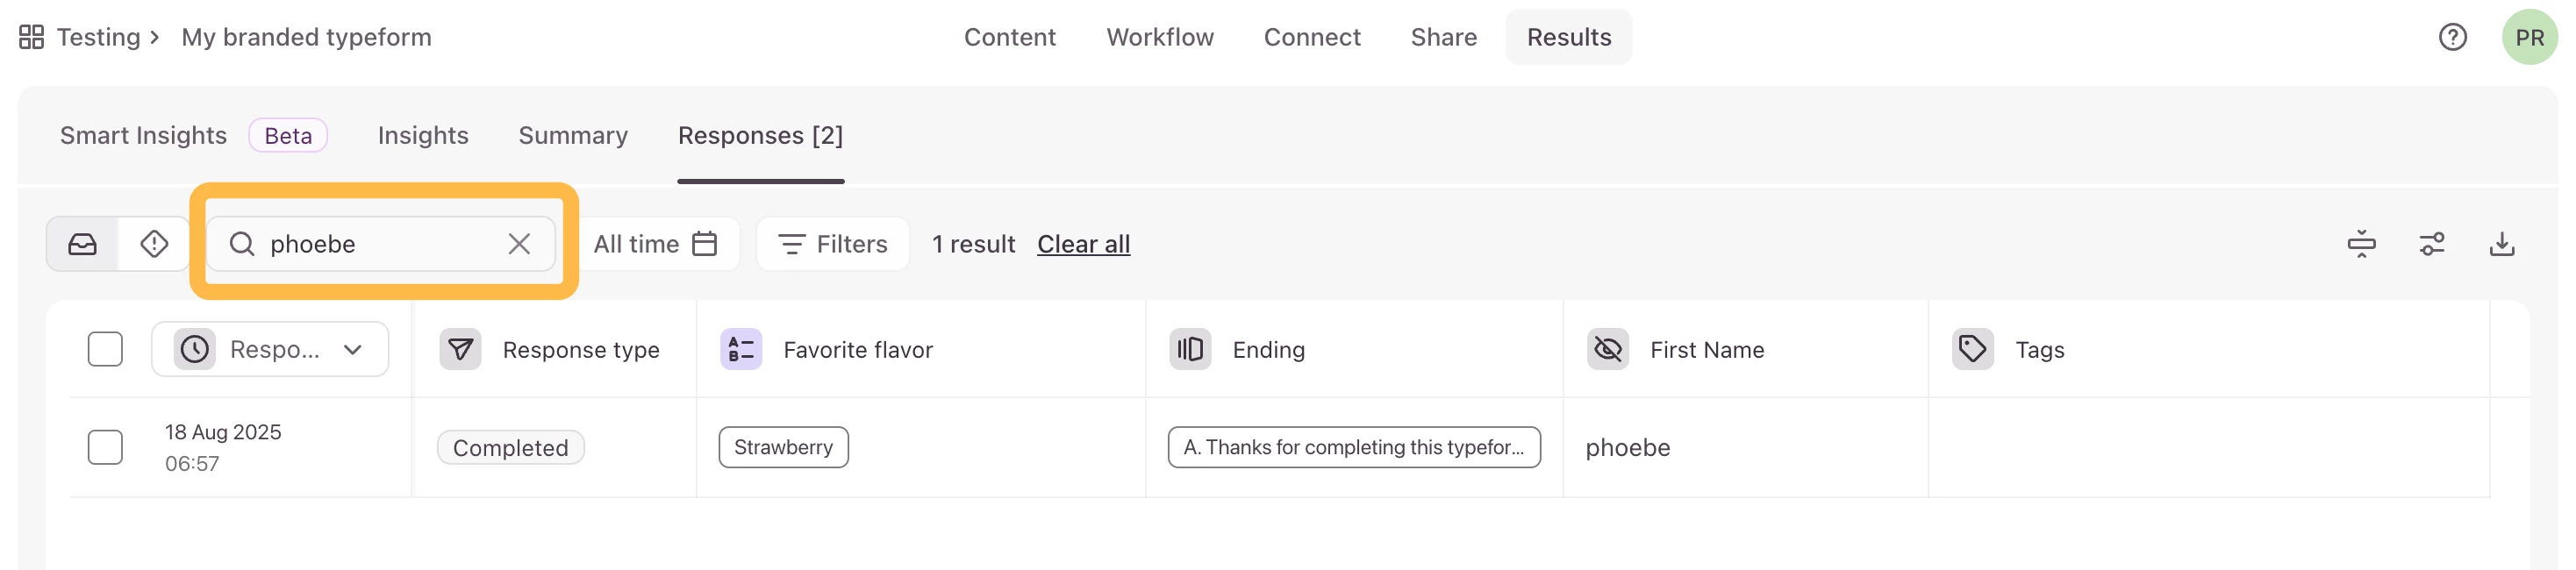Click the workspace grid icon beside Testing

point(31,37)
